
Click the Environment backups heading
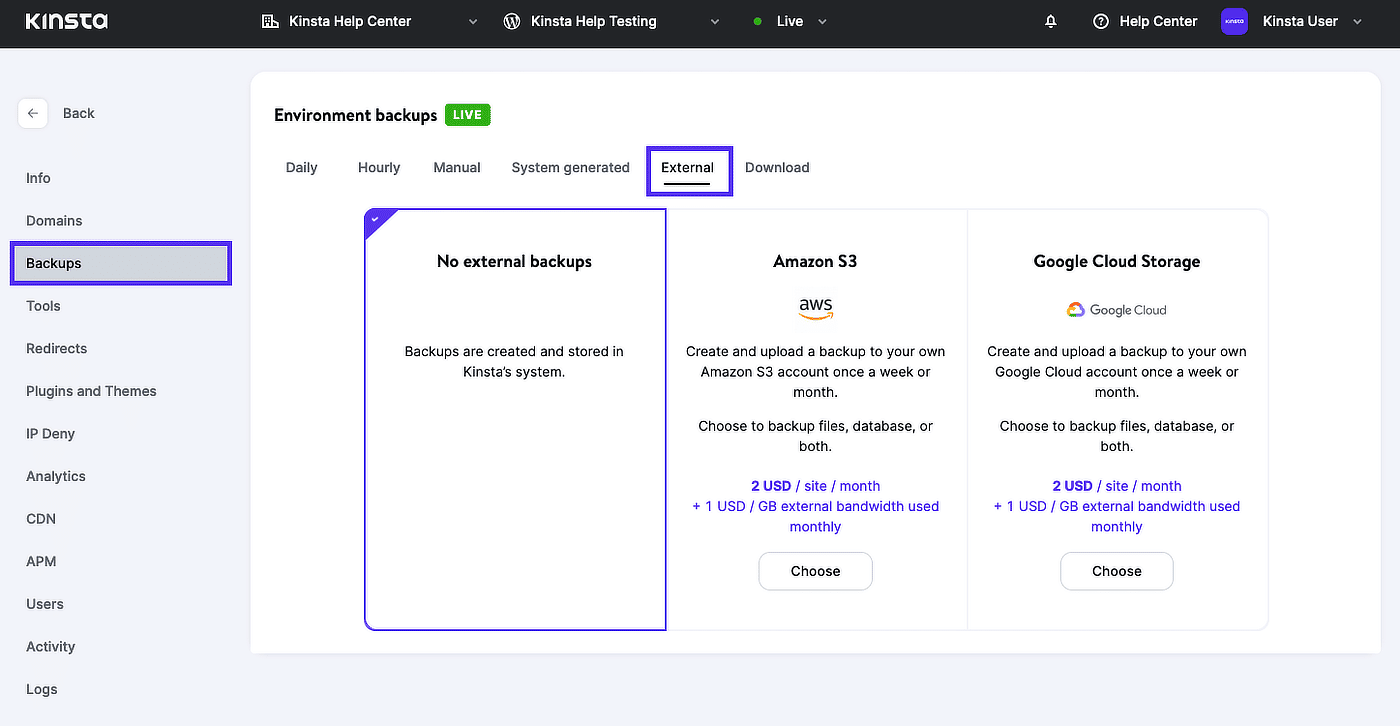tap(356, 115)
